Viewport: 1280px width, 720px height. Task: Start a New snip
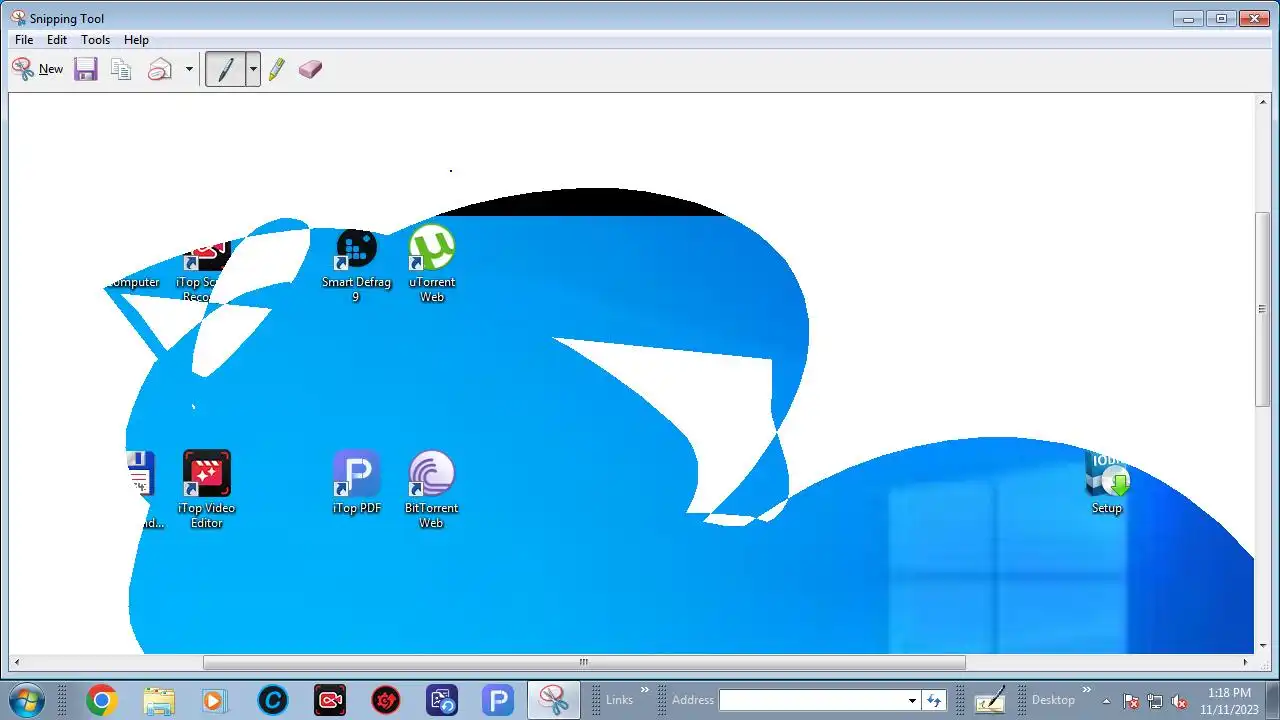38,69
